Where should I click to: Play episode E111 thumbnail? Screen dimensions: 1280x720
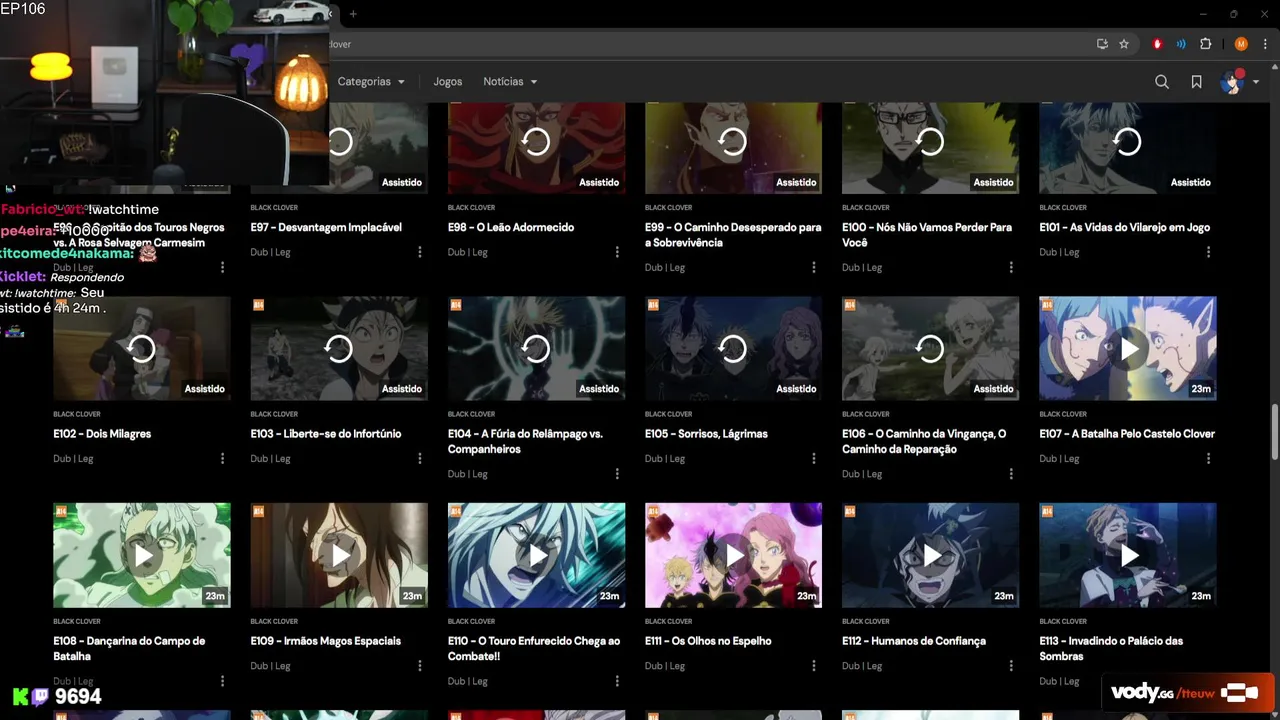click(x=733, y=555)
